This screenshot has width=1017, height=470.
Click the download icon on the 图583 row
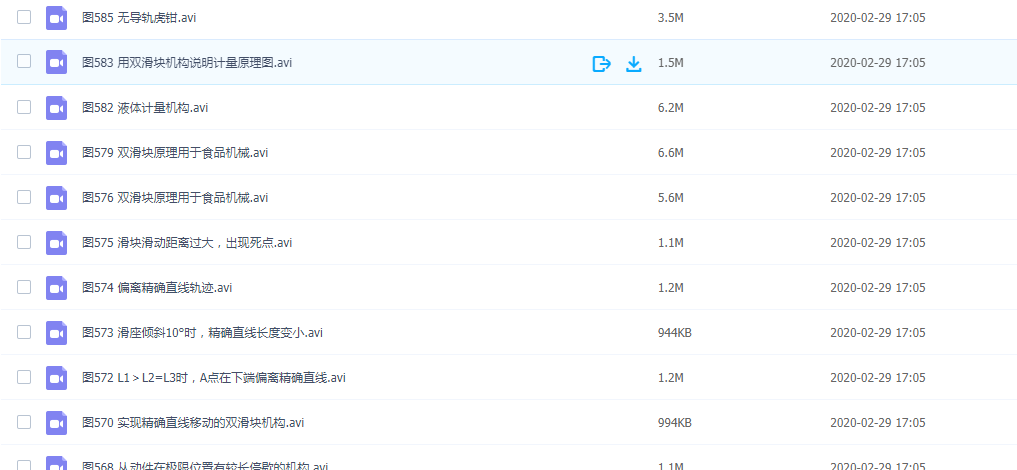633,63
